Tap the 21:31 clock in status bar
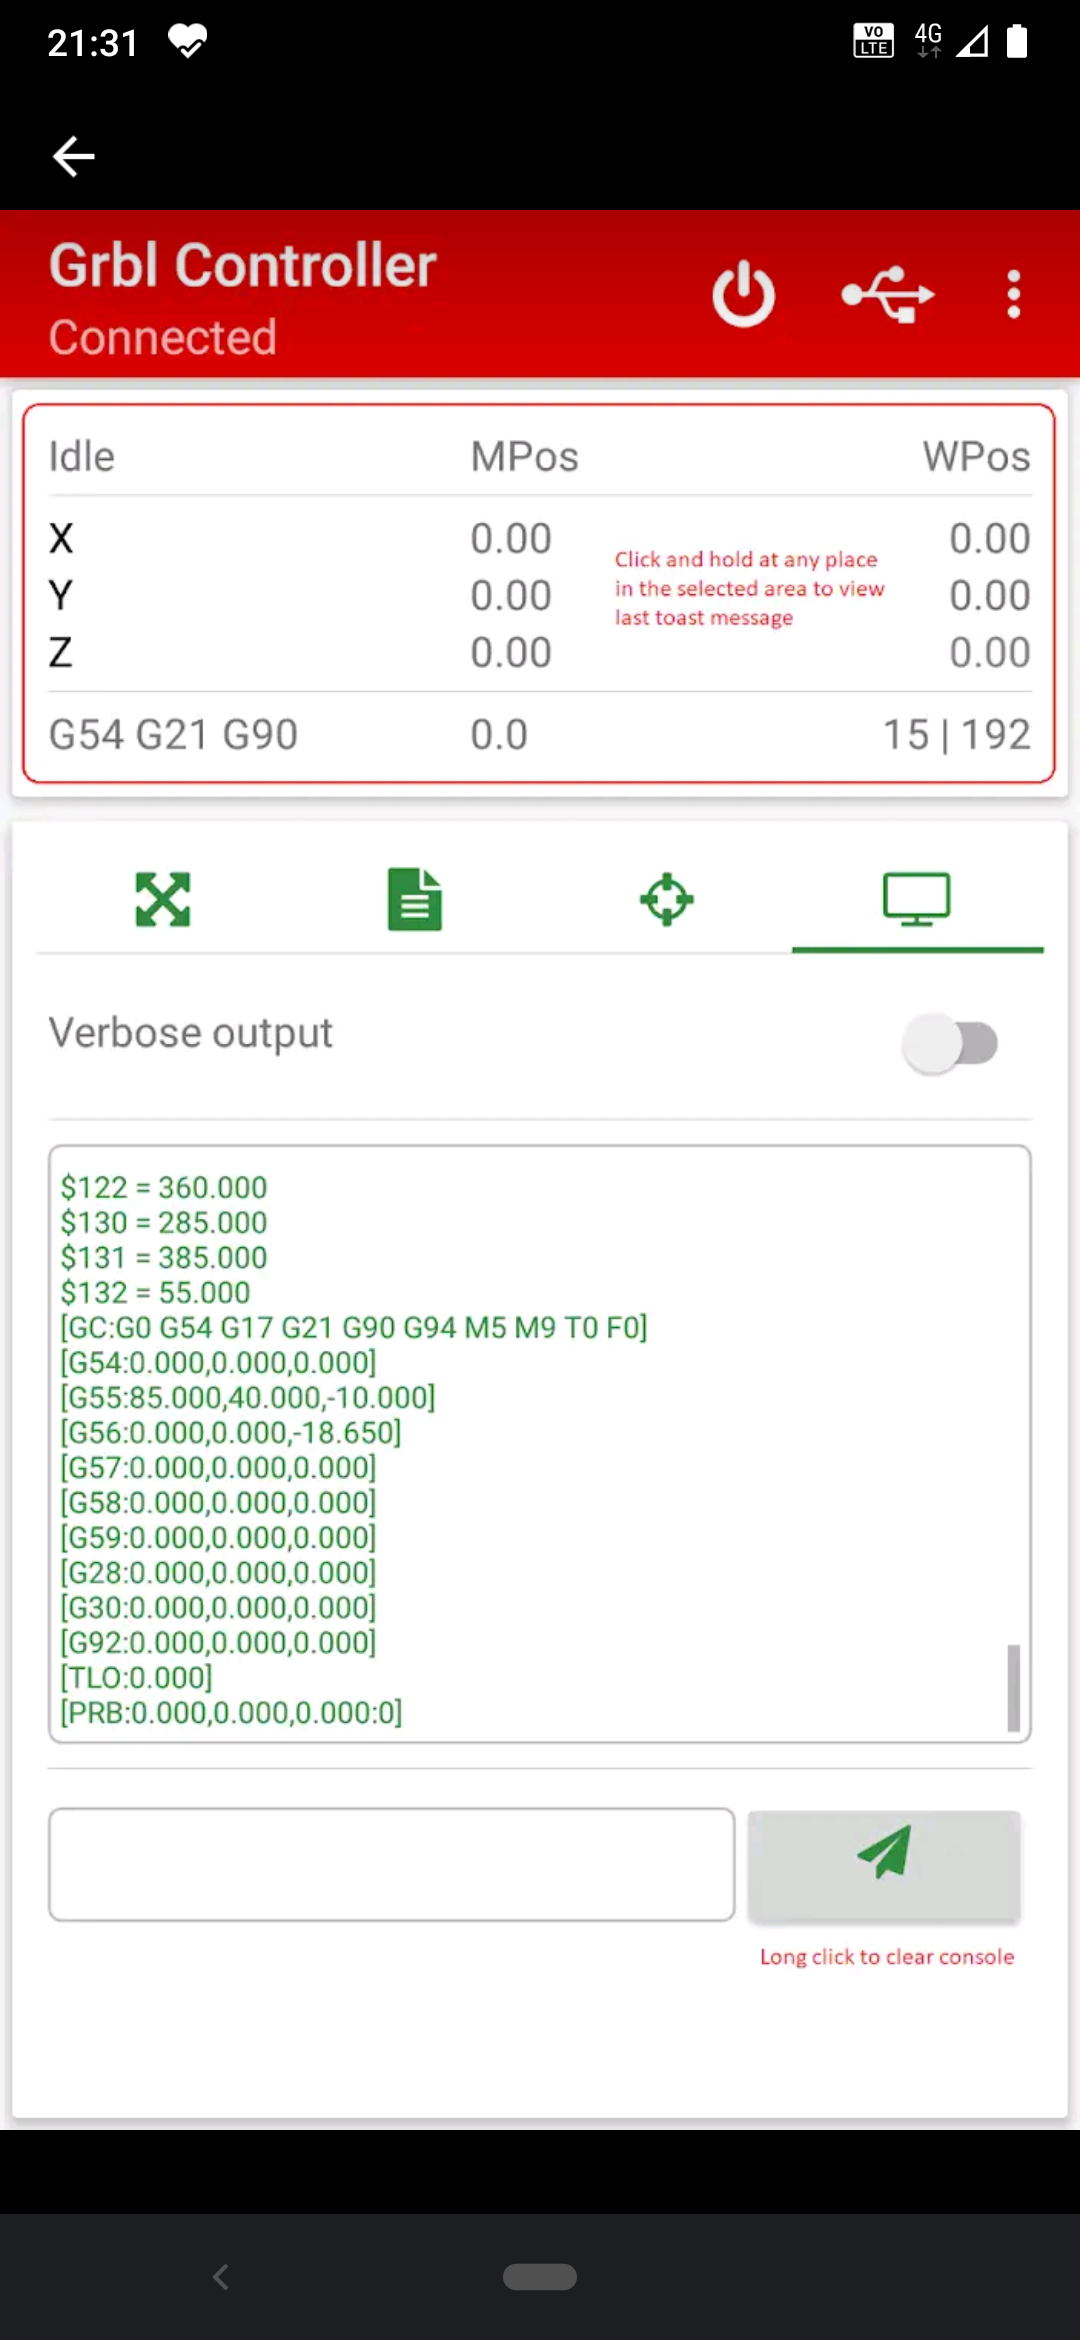 click(x=93, y=42)
